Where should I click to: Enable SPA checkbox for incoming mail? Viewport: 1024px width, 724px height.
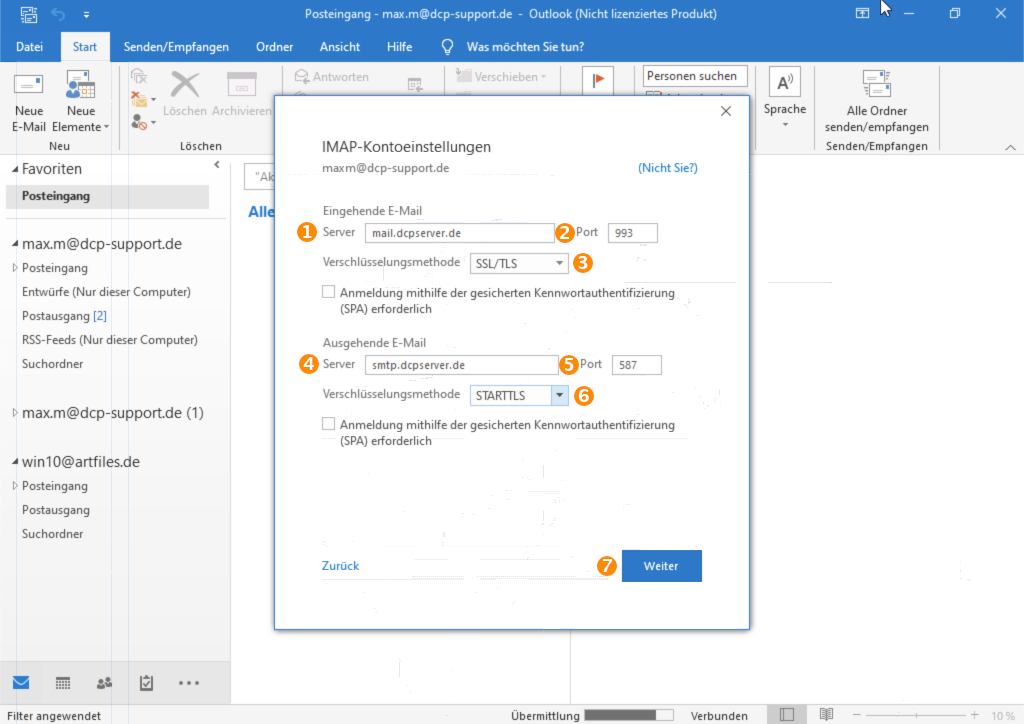tap(328, 292)
